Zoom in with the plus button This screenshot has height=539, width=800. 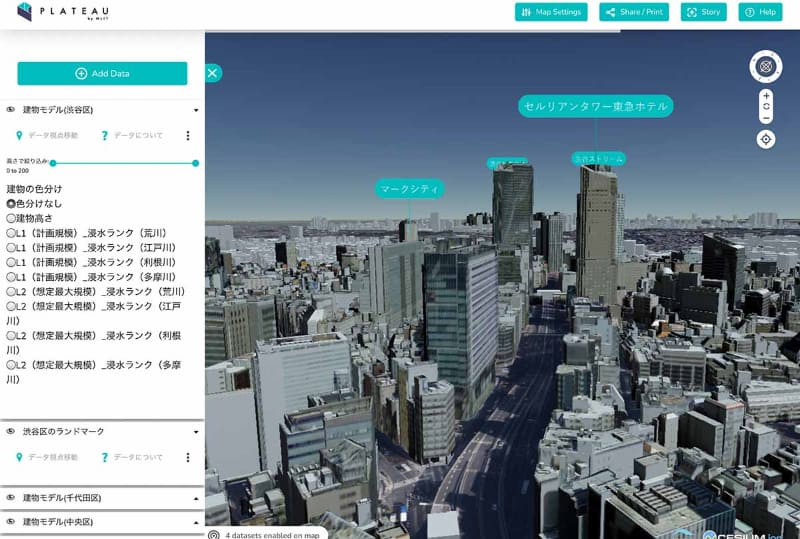[766, 95]
